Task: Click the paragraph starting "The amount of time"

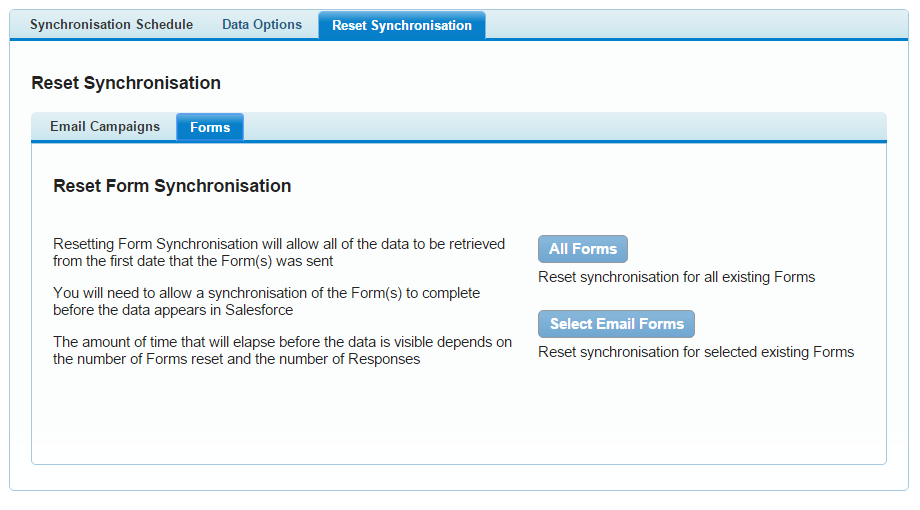Action: (282, 350)
